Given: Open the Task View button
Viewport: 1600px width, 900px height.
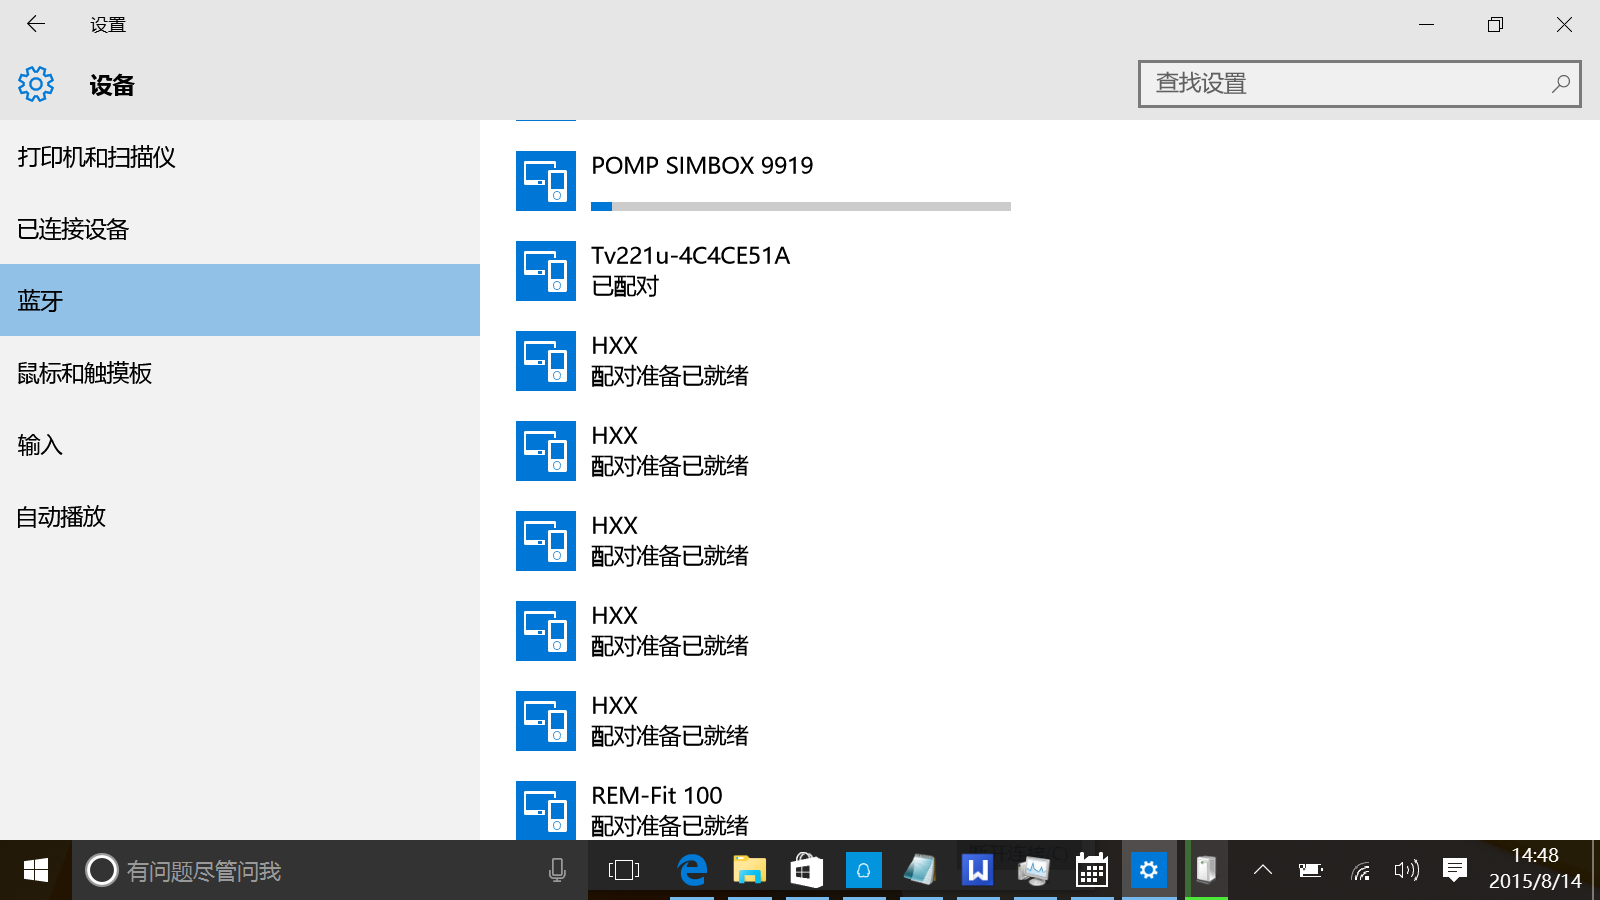Looking at the screenshot, I should (624, 870).
